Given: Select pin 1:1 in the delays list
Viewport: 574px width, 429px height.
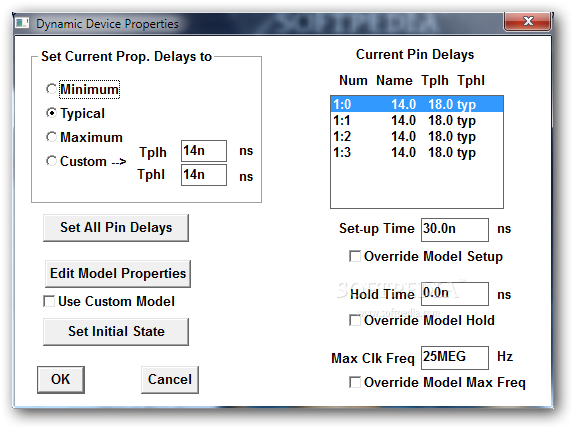Looking at the screenshot, I should [417, 120].
